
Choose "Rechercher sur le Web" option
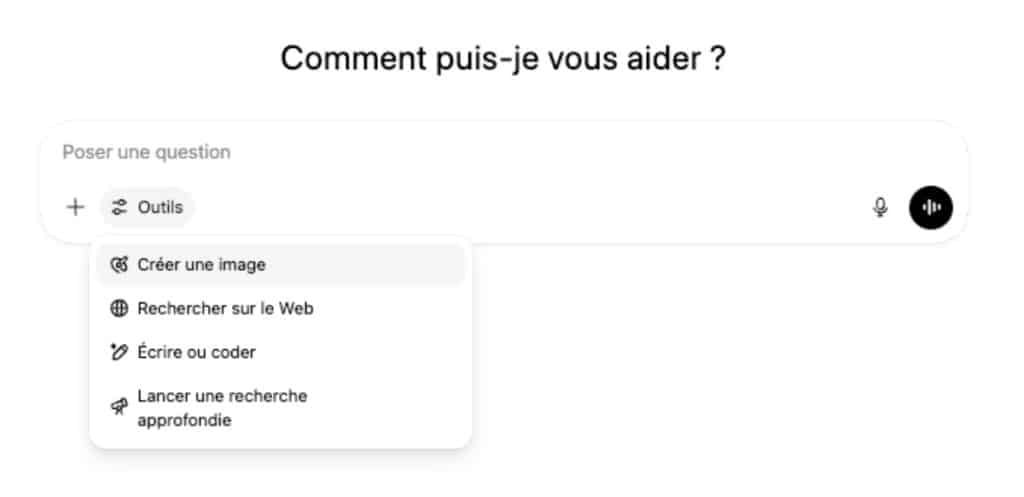click(x=281, y=308)
